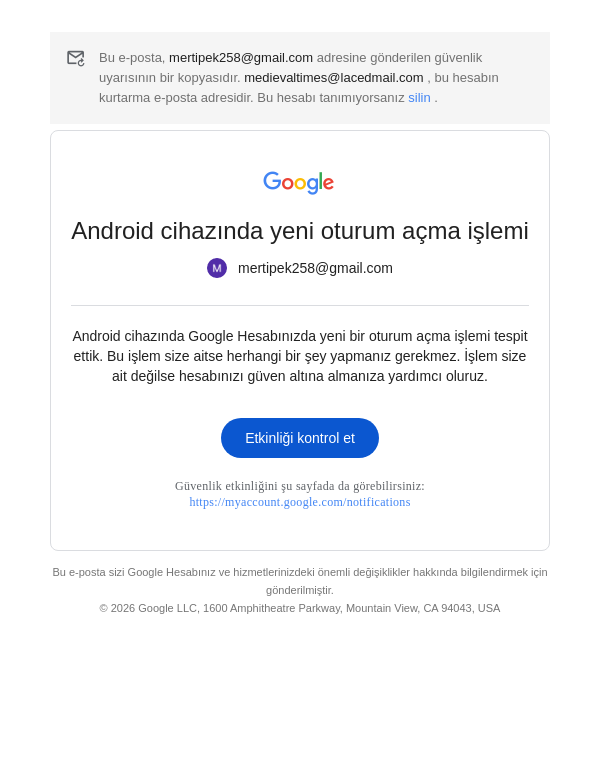The image size is (600, 768).
Task: Click the "Güvenlik etkinliğini şu sayfada" text
Action: pos(300,486)
